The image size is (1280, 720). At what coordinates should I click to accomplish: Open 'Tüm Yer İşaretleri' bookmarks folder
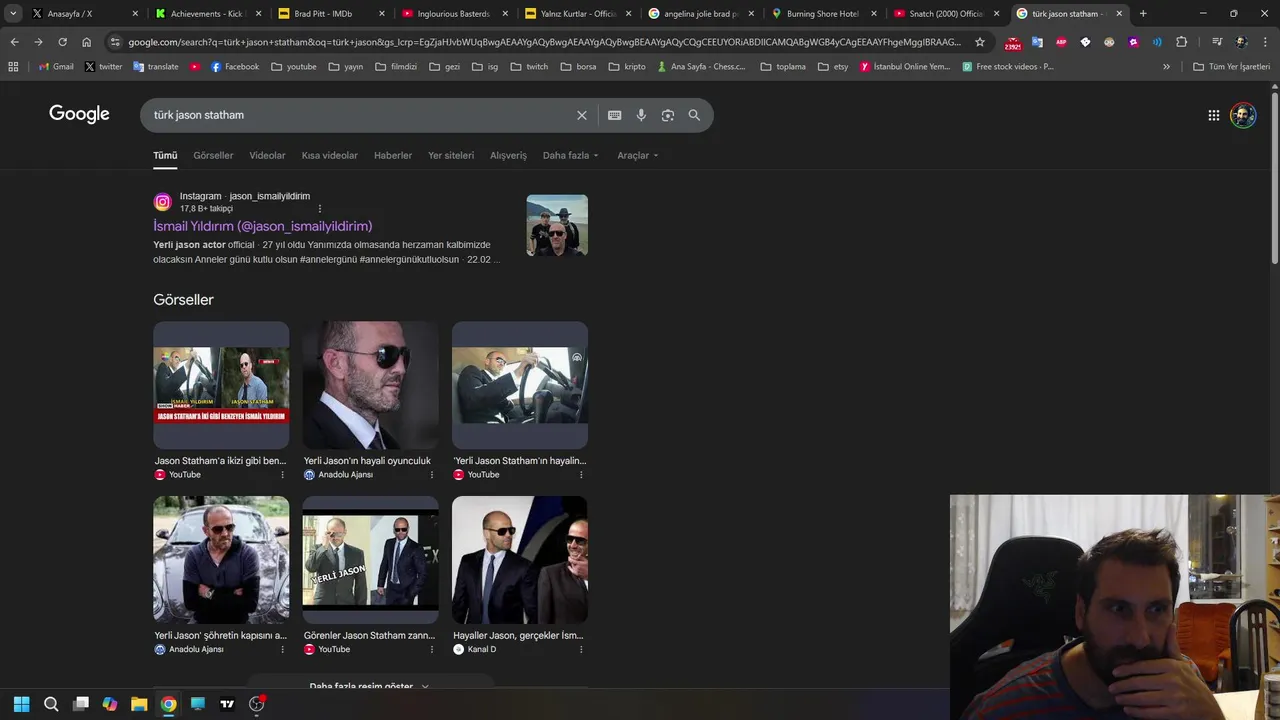tap(1231, 66)
